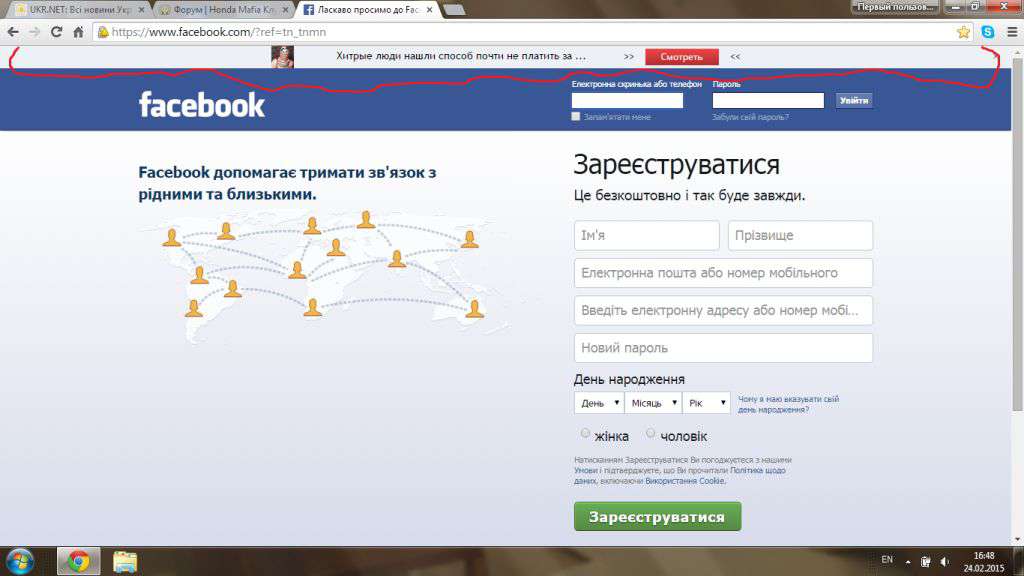Open the Chrome menu hamburger icon

click(x=1012, y=32)
